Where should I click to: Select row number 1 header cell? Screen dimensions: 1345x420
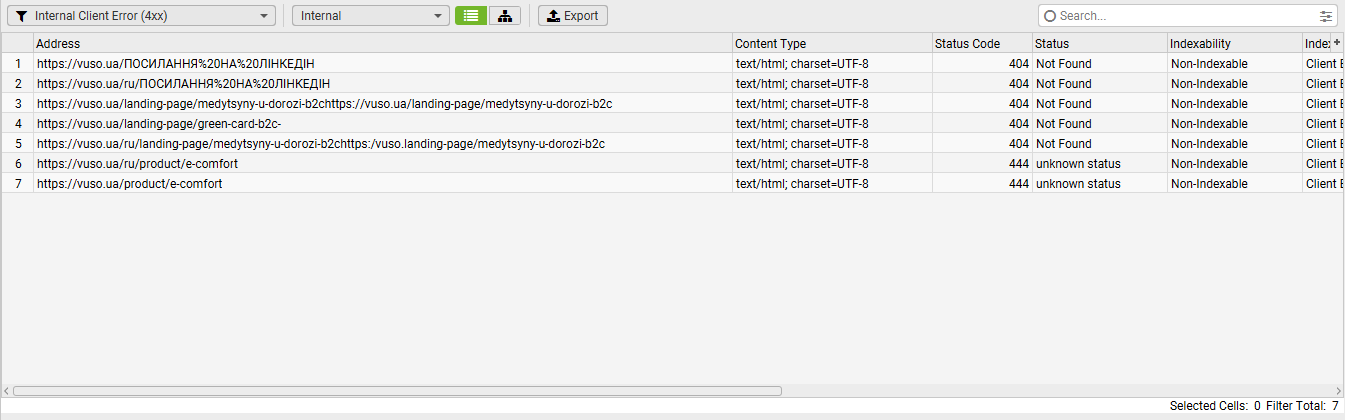click(x=17, y=64)
